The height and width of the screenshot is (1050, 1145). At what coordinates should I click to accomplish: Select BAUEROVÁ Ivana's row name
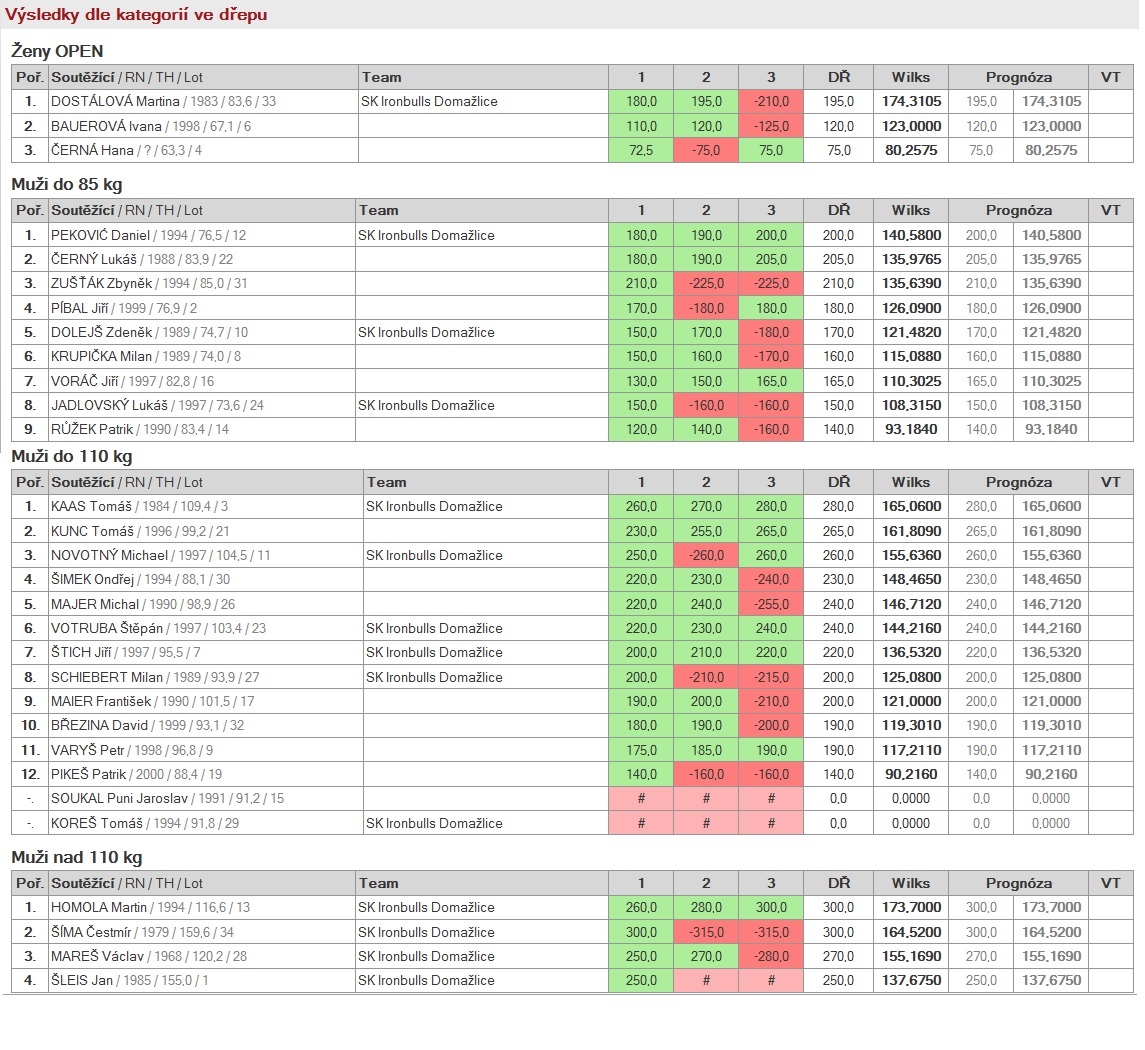coord(203,126)
